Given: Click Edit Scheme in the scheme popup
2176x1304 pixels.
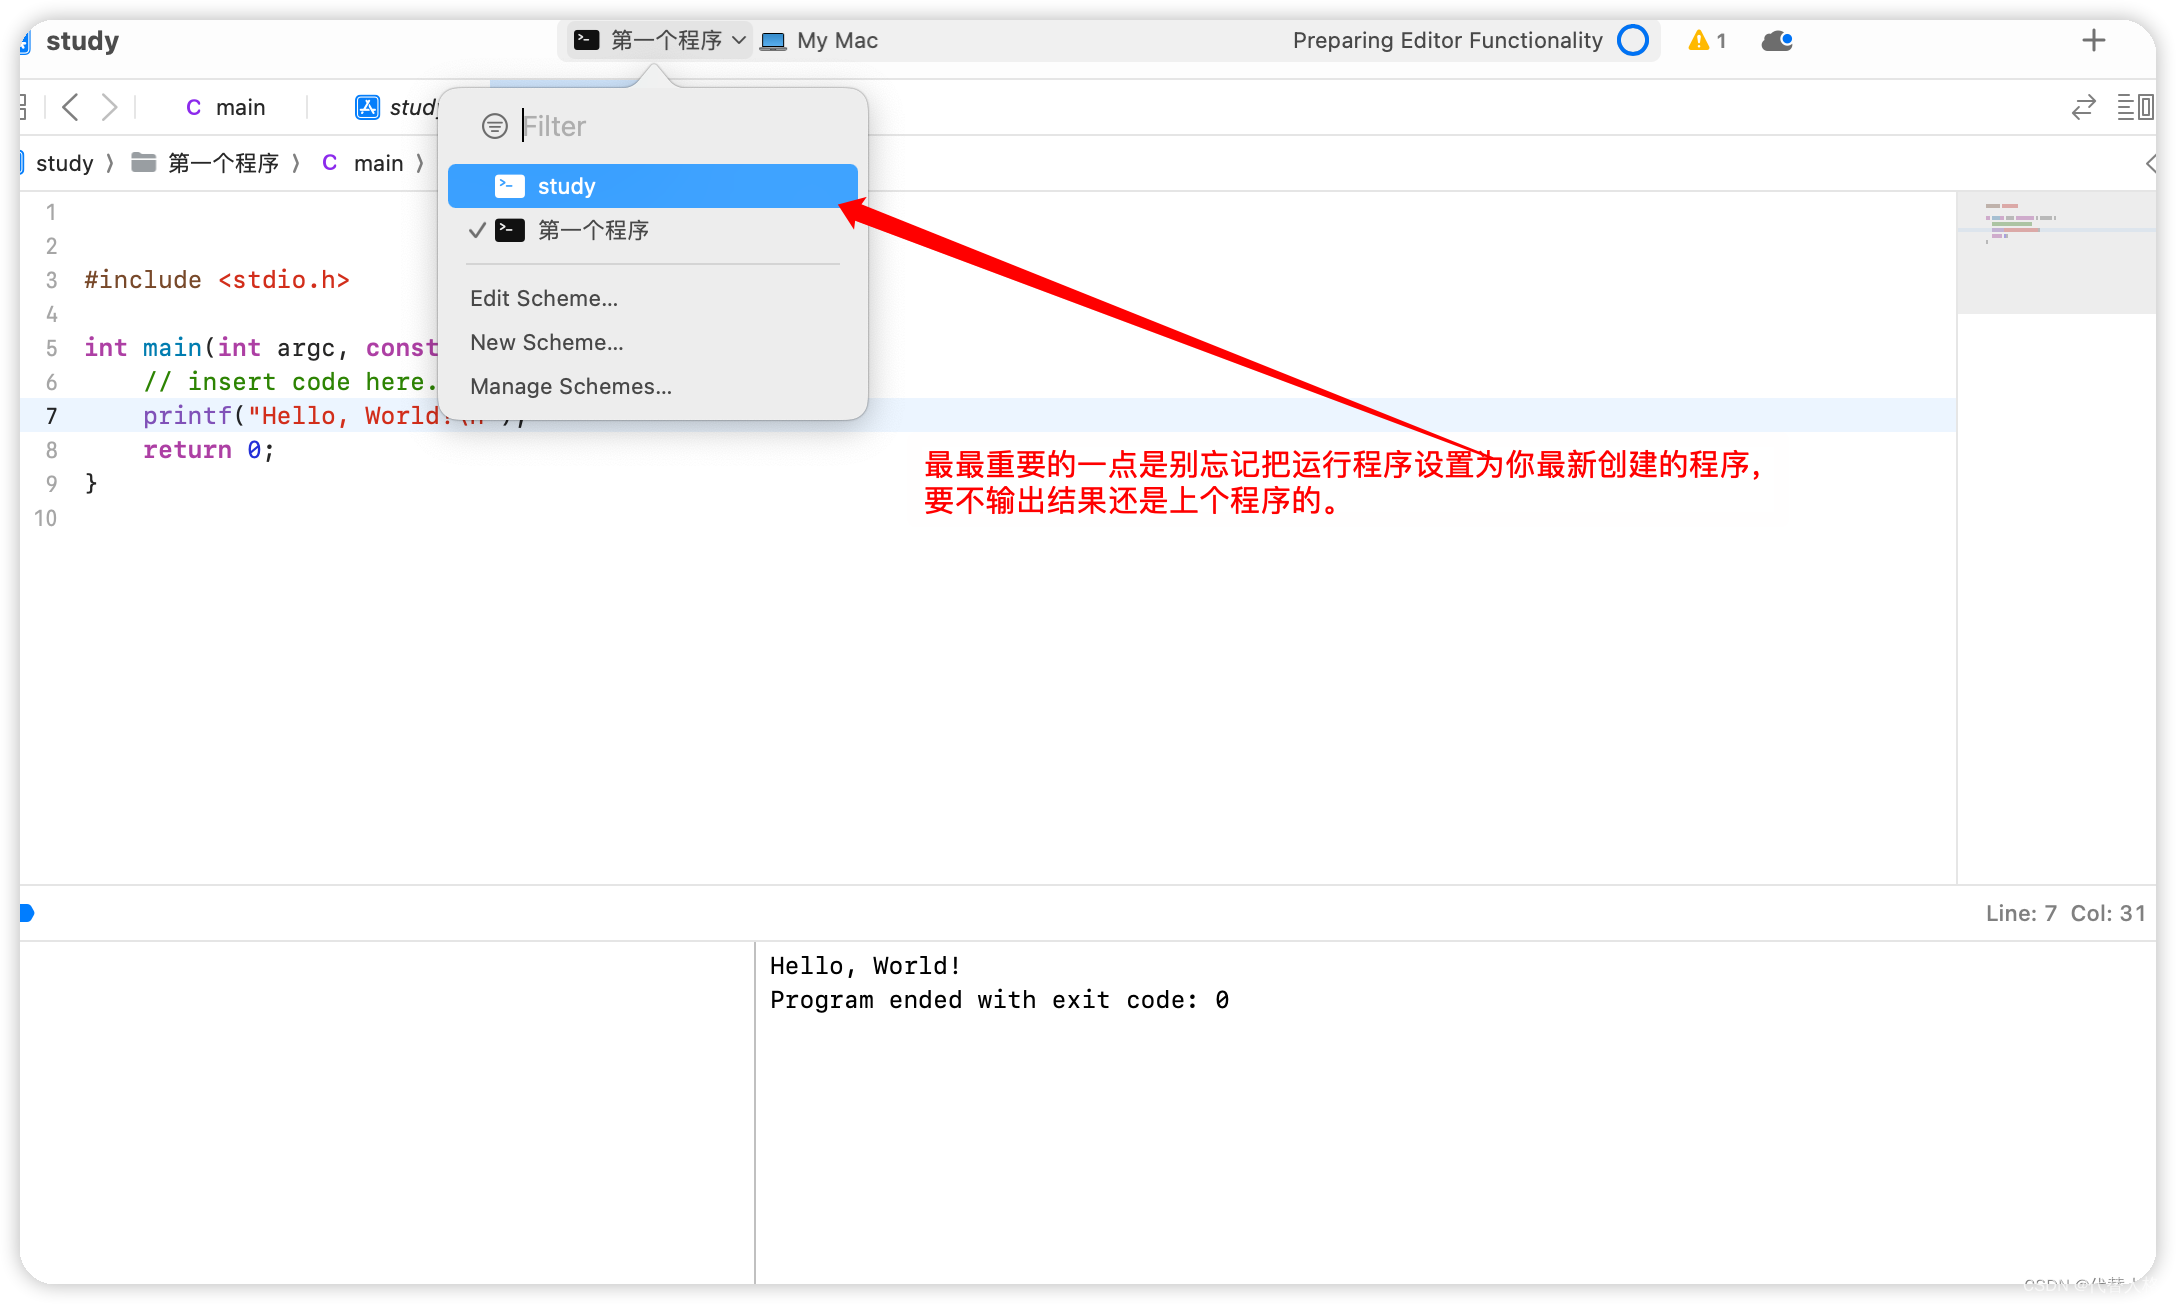Looking at the screenshot, I should 543,298.
